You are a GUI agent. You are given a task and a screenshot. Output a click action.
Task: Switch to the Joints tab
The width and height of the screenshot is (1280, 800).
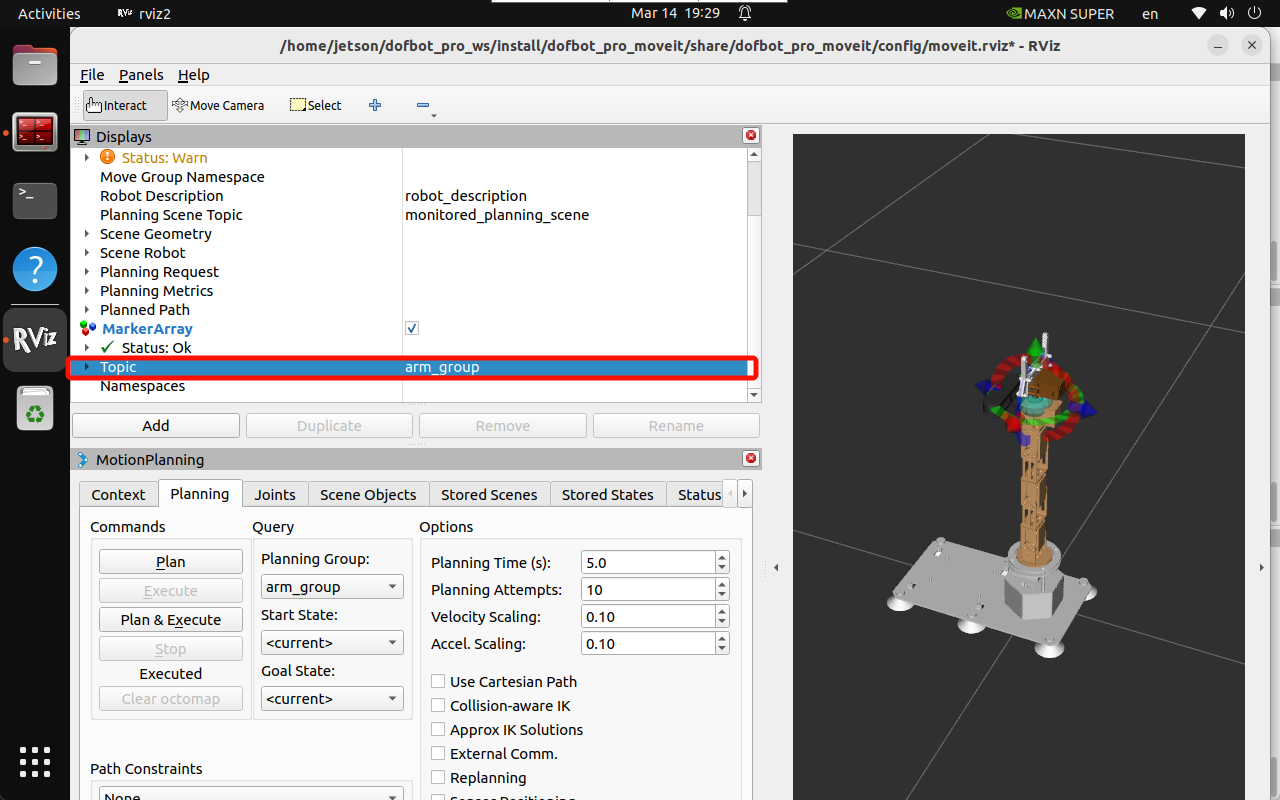275,494
